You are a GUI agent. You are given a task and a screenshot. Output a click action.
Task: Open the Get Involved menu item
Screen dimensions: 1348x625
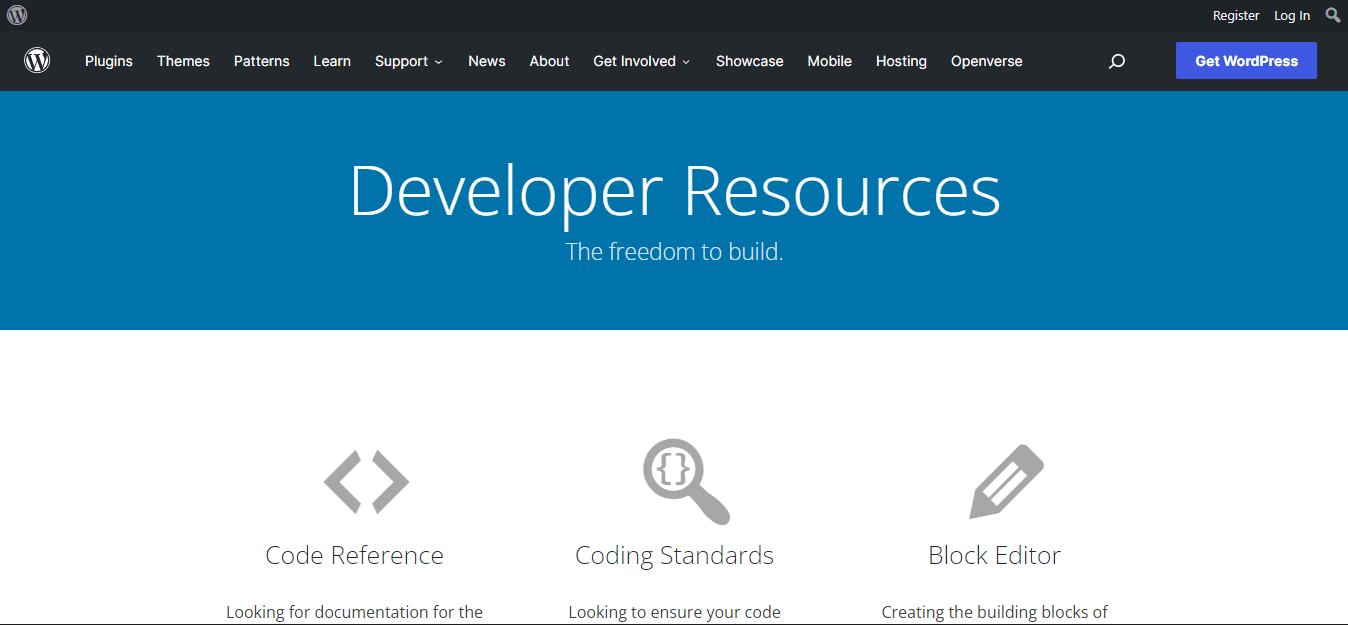[x=634, y=61]
